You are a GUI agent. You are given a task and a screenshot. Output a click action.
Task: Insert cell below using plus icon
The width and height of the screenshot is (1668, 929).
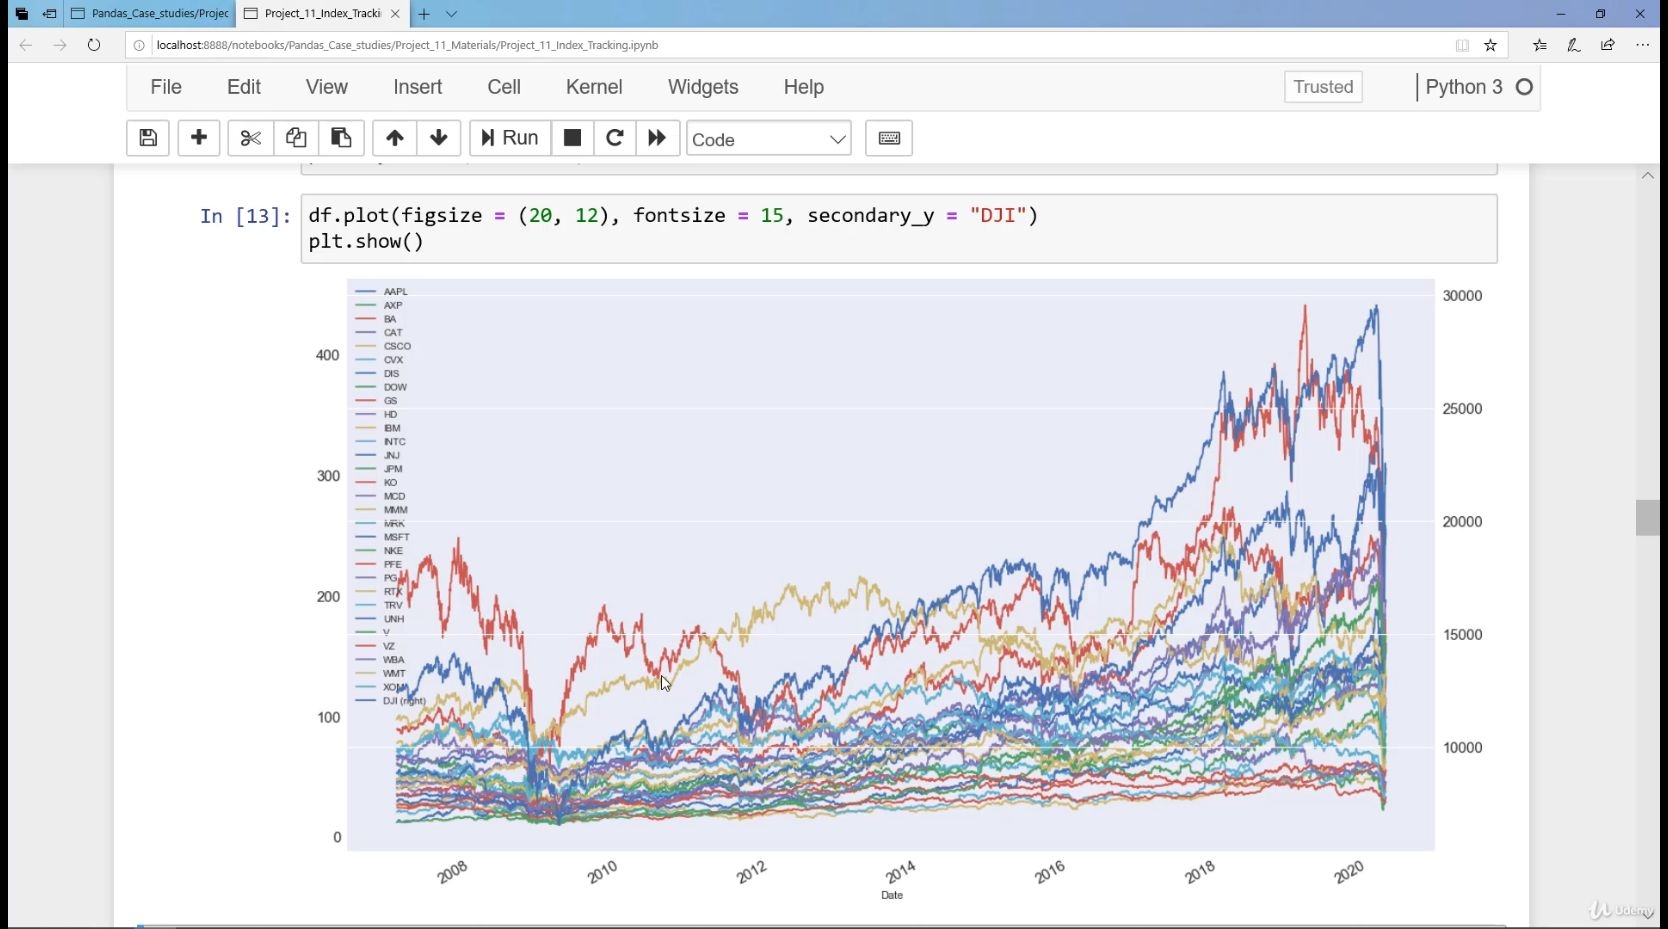tap(199, 138)
